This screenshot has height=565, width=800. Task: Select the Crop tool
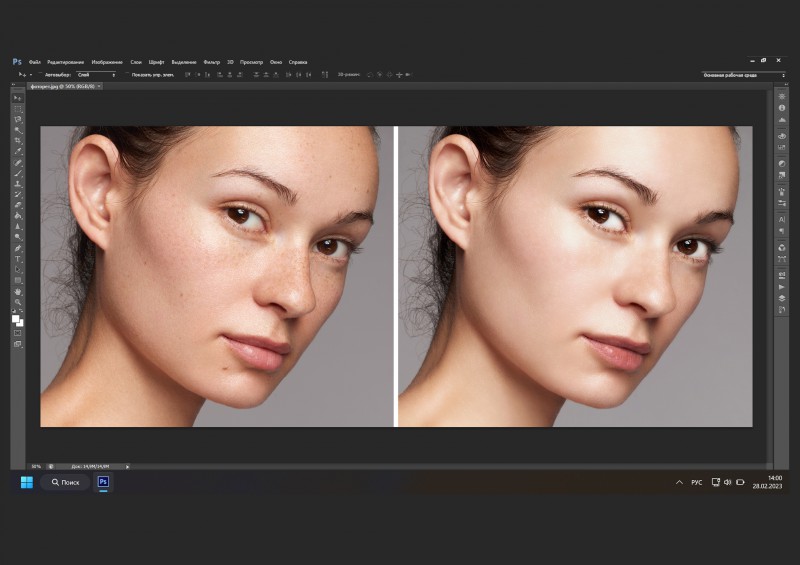point(18,141)
